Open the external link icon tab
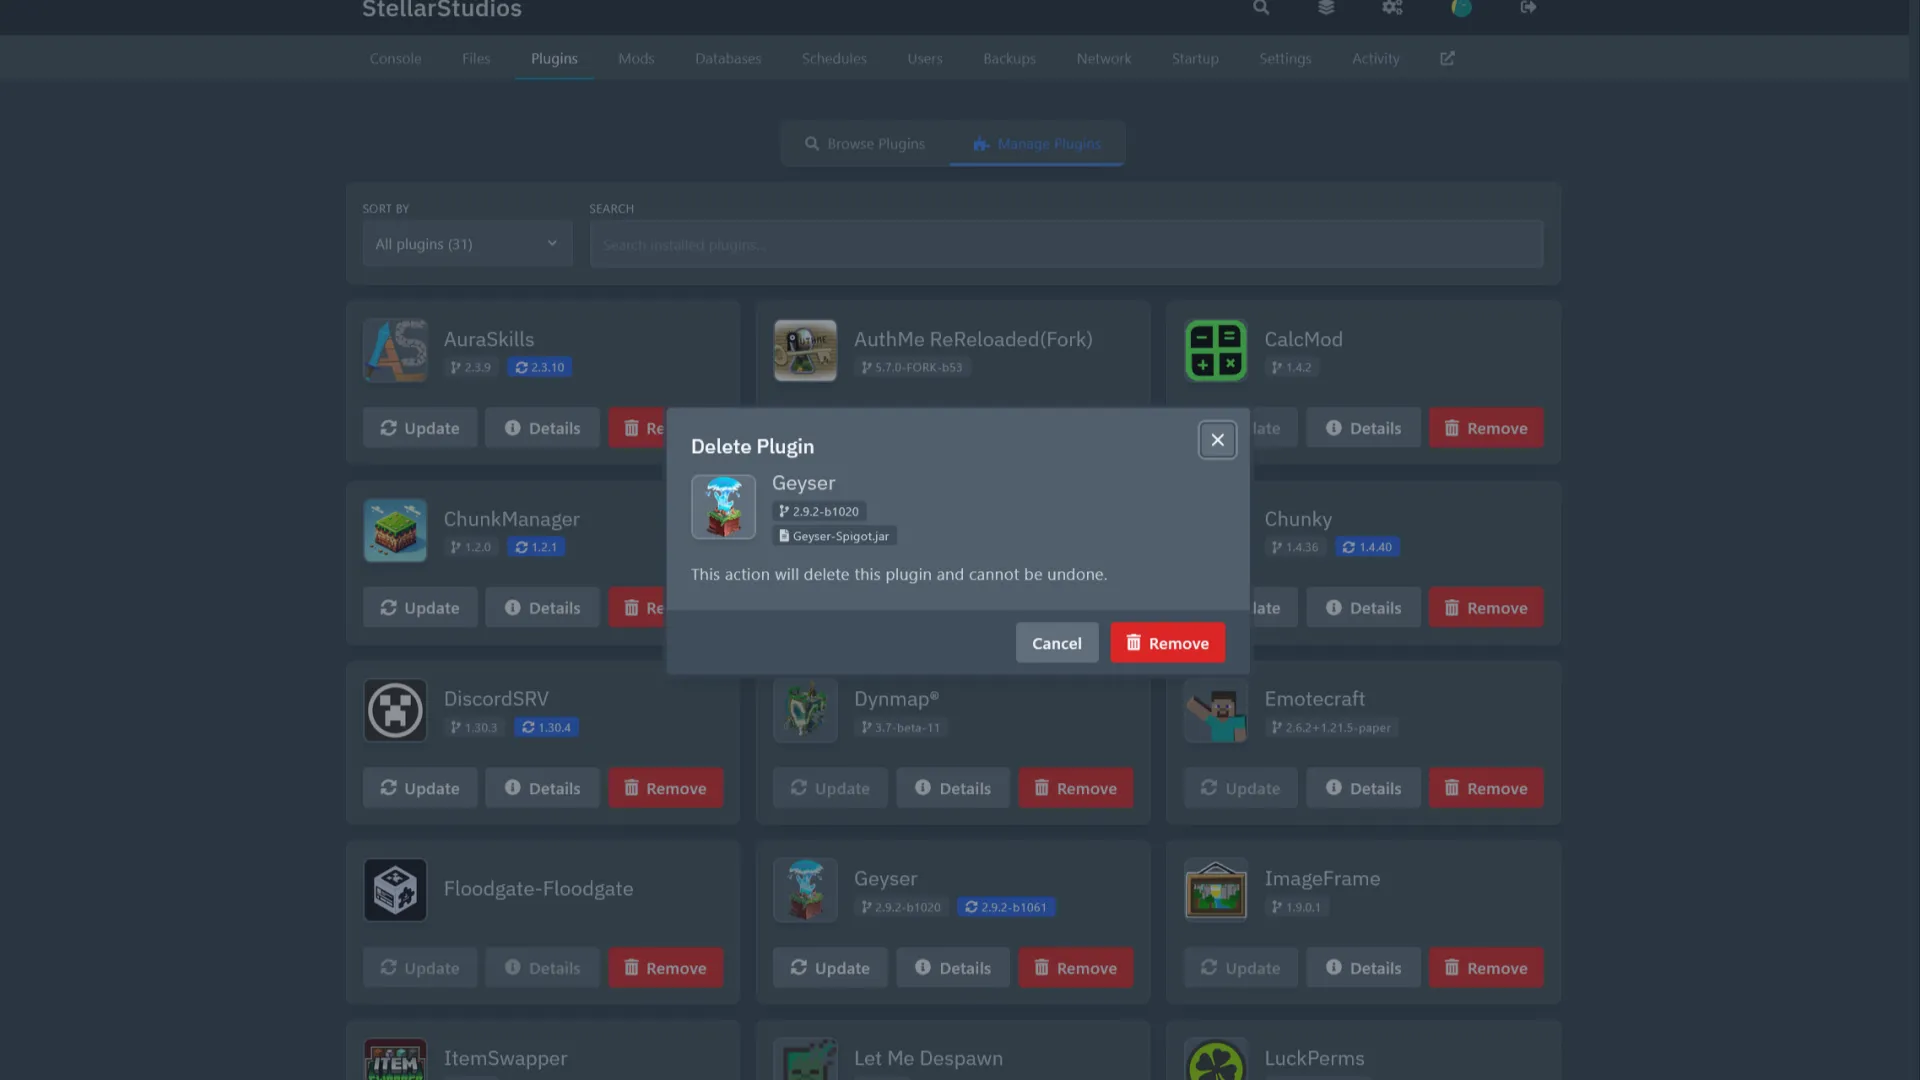The width and height of the screenshot is (1920, 1080). click(1447, 59)
